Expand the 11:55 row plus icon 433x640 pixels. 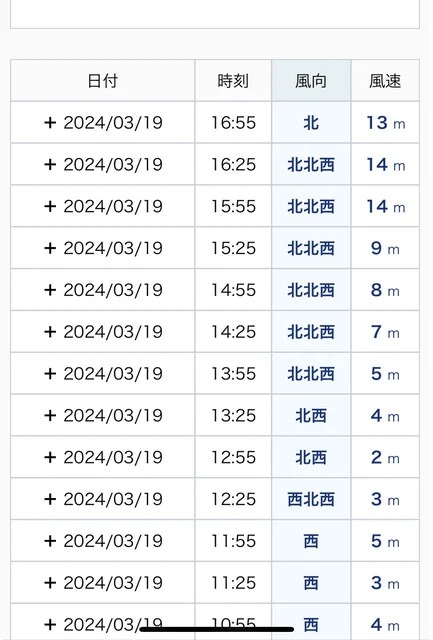click(50, 541)
